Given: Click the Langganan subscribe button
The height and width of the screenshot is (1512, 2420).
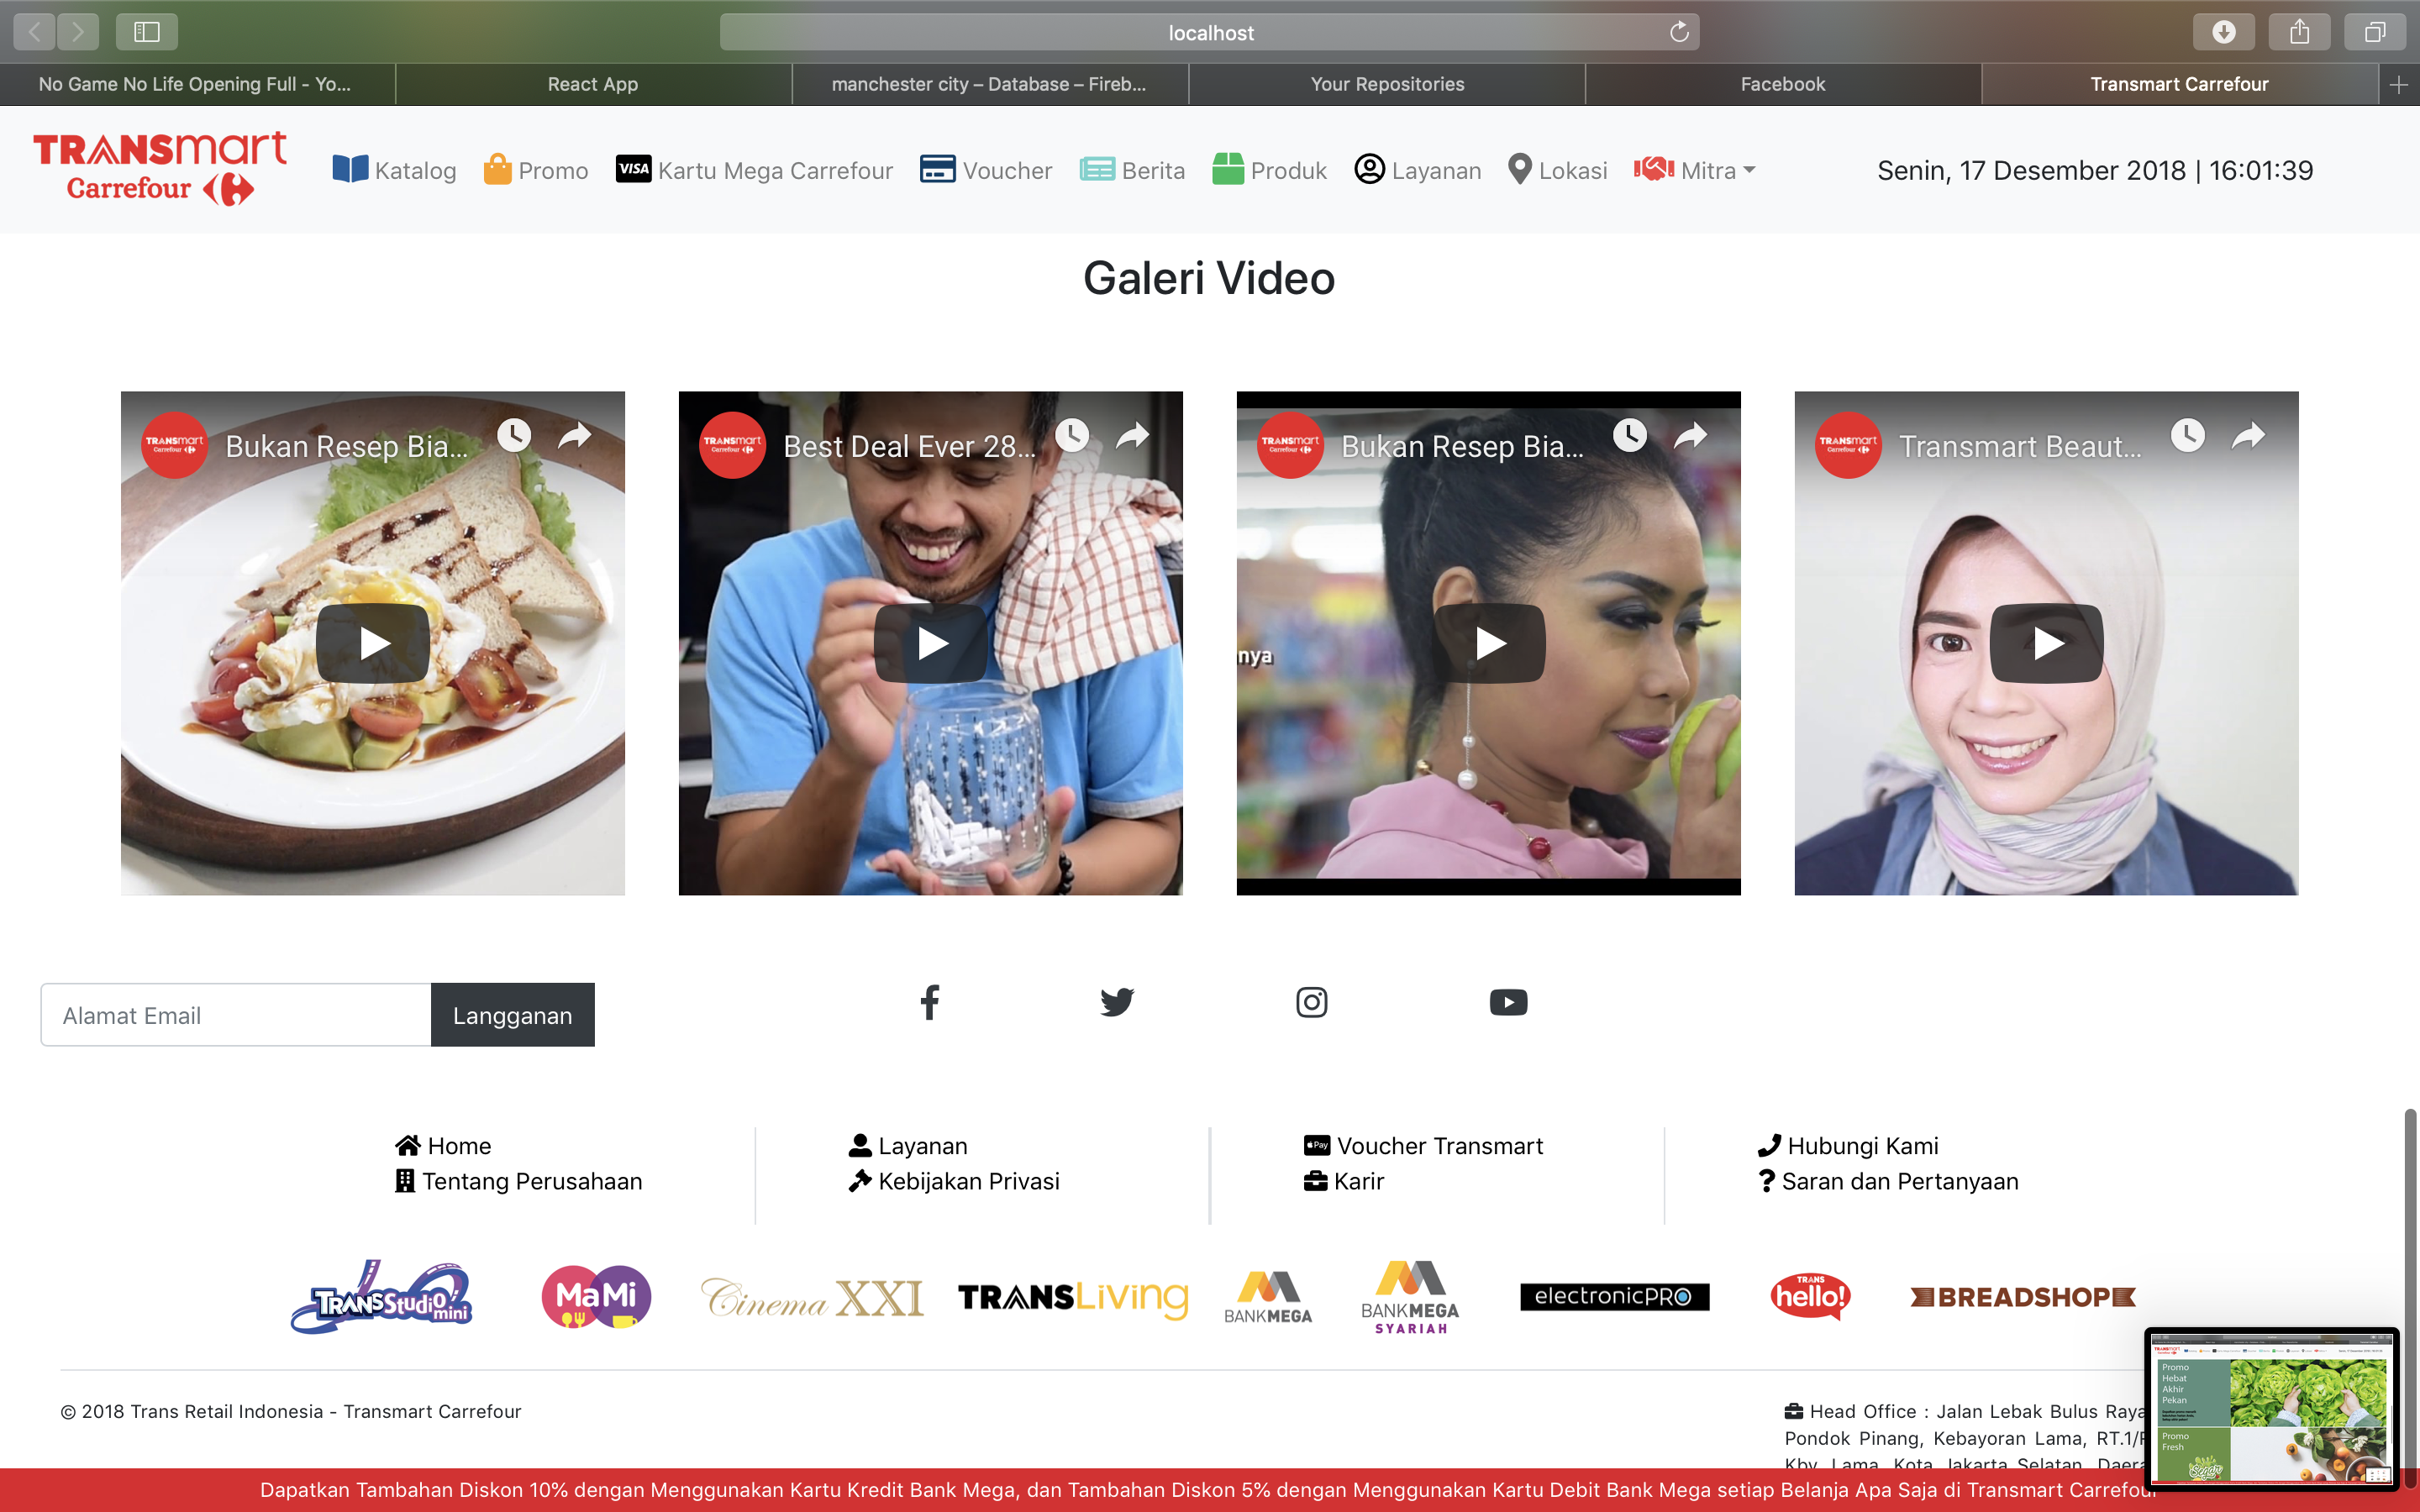Looking at the screenshot, I should 512,1015.
